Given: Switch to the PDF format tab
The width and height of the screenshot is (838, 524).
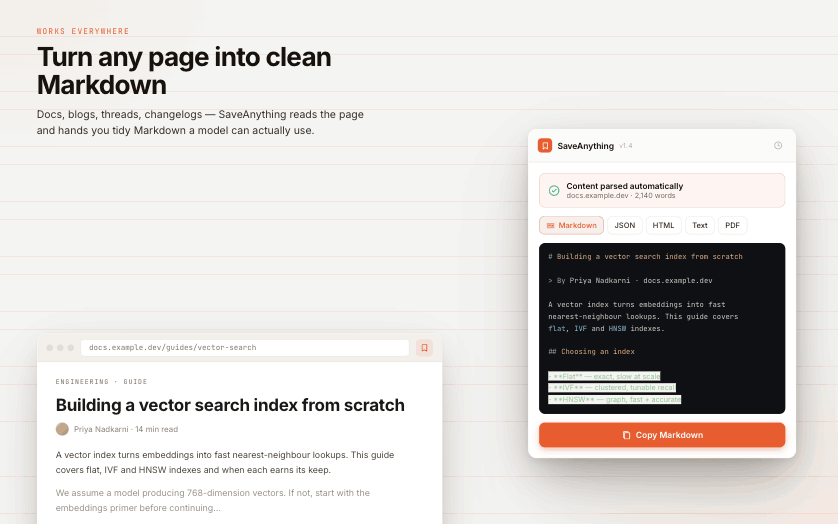Looking at the screenshot, I should [x=732, y=225].
